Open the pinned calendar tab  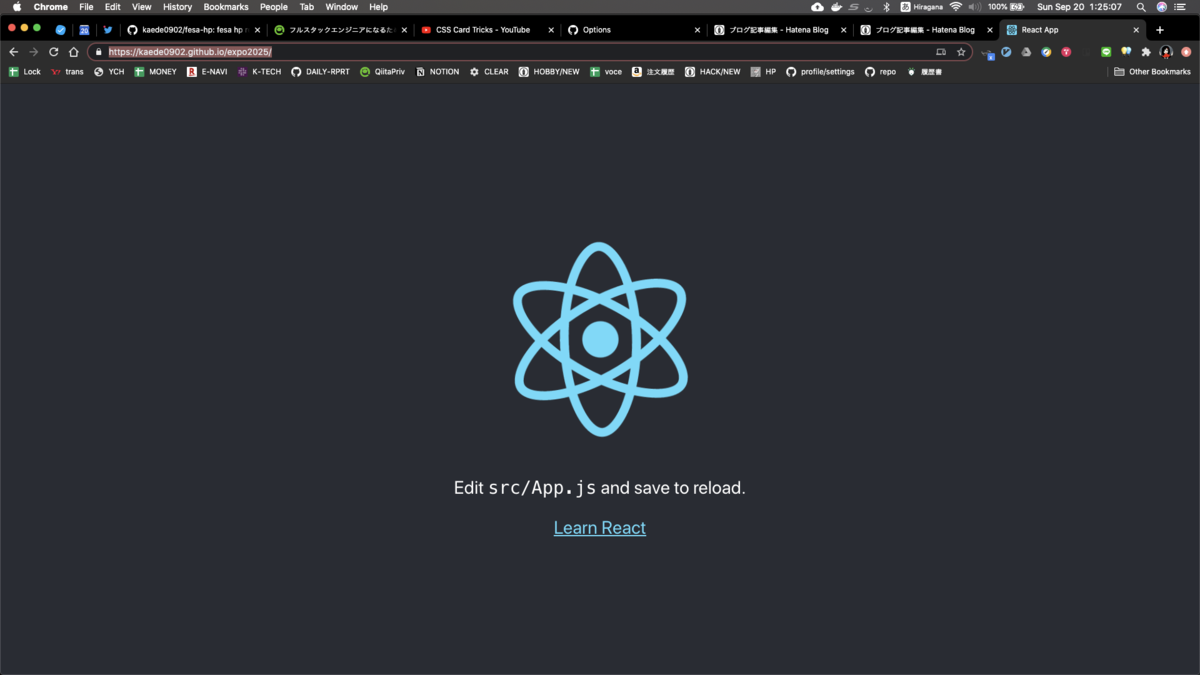(x=84, y=30)
